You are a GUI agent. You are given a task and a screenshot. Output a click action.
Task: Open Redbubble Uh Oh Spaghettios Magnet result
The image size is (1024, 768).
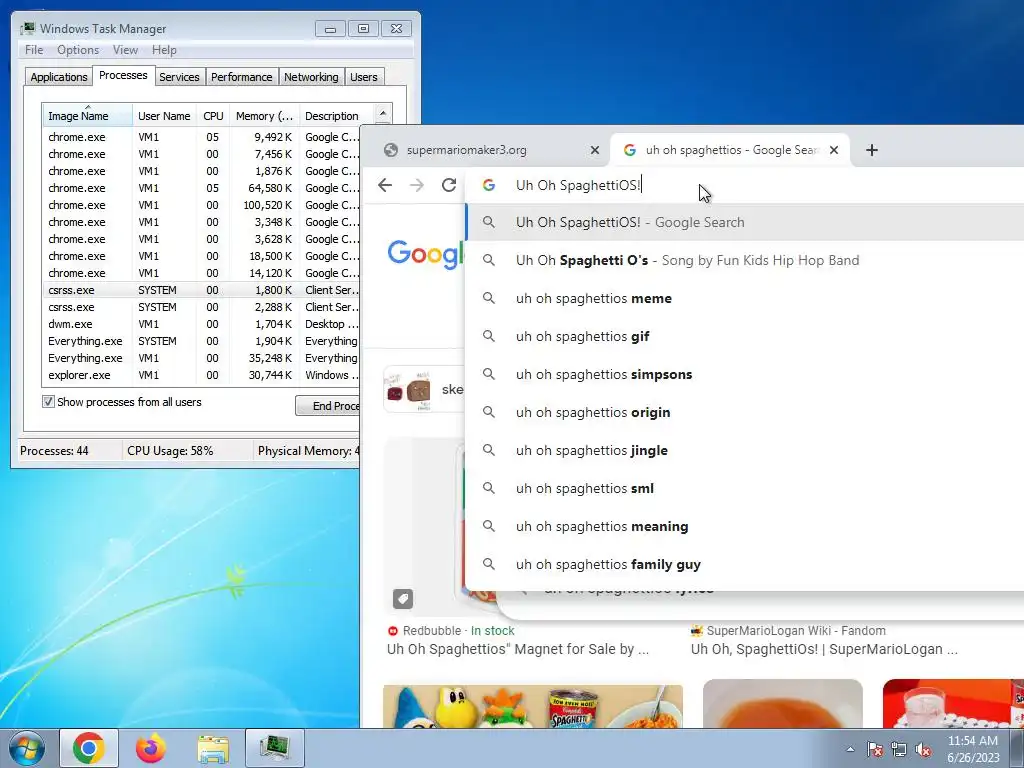[518, 649]
